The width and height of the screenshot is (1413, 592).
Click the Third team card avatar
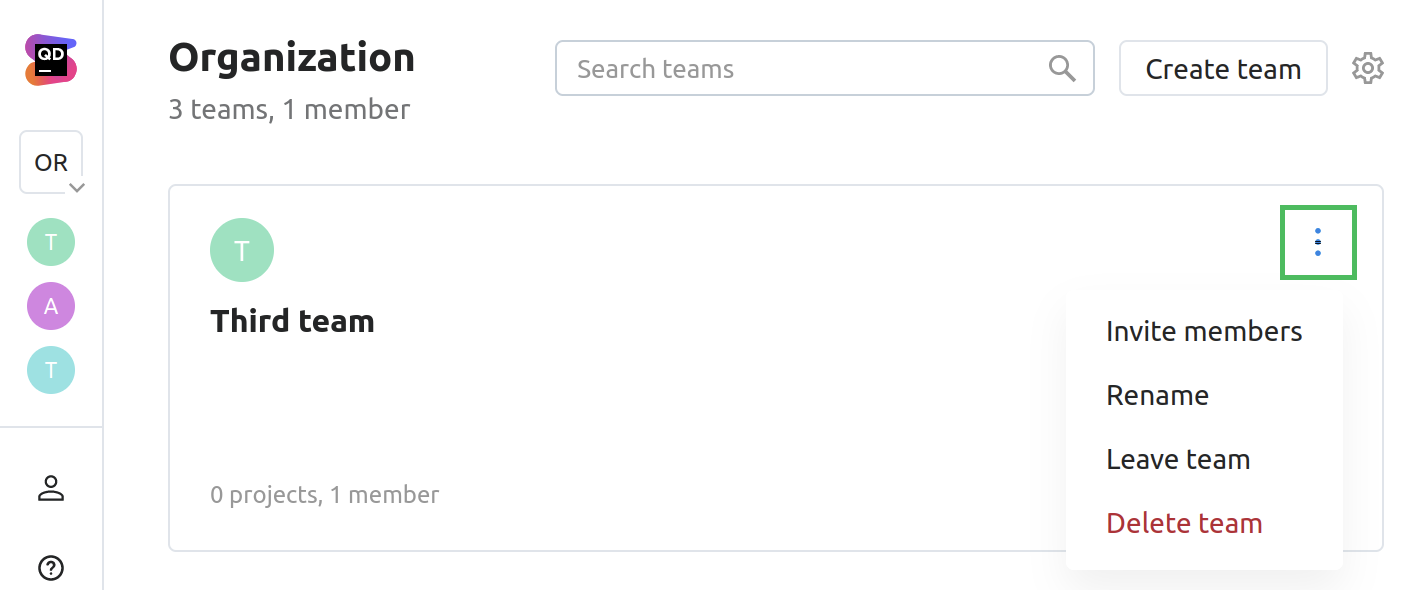pos(242,250)
